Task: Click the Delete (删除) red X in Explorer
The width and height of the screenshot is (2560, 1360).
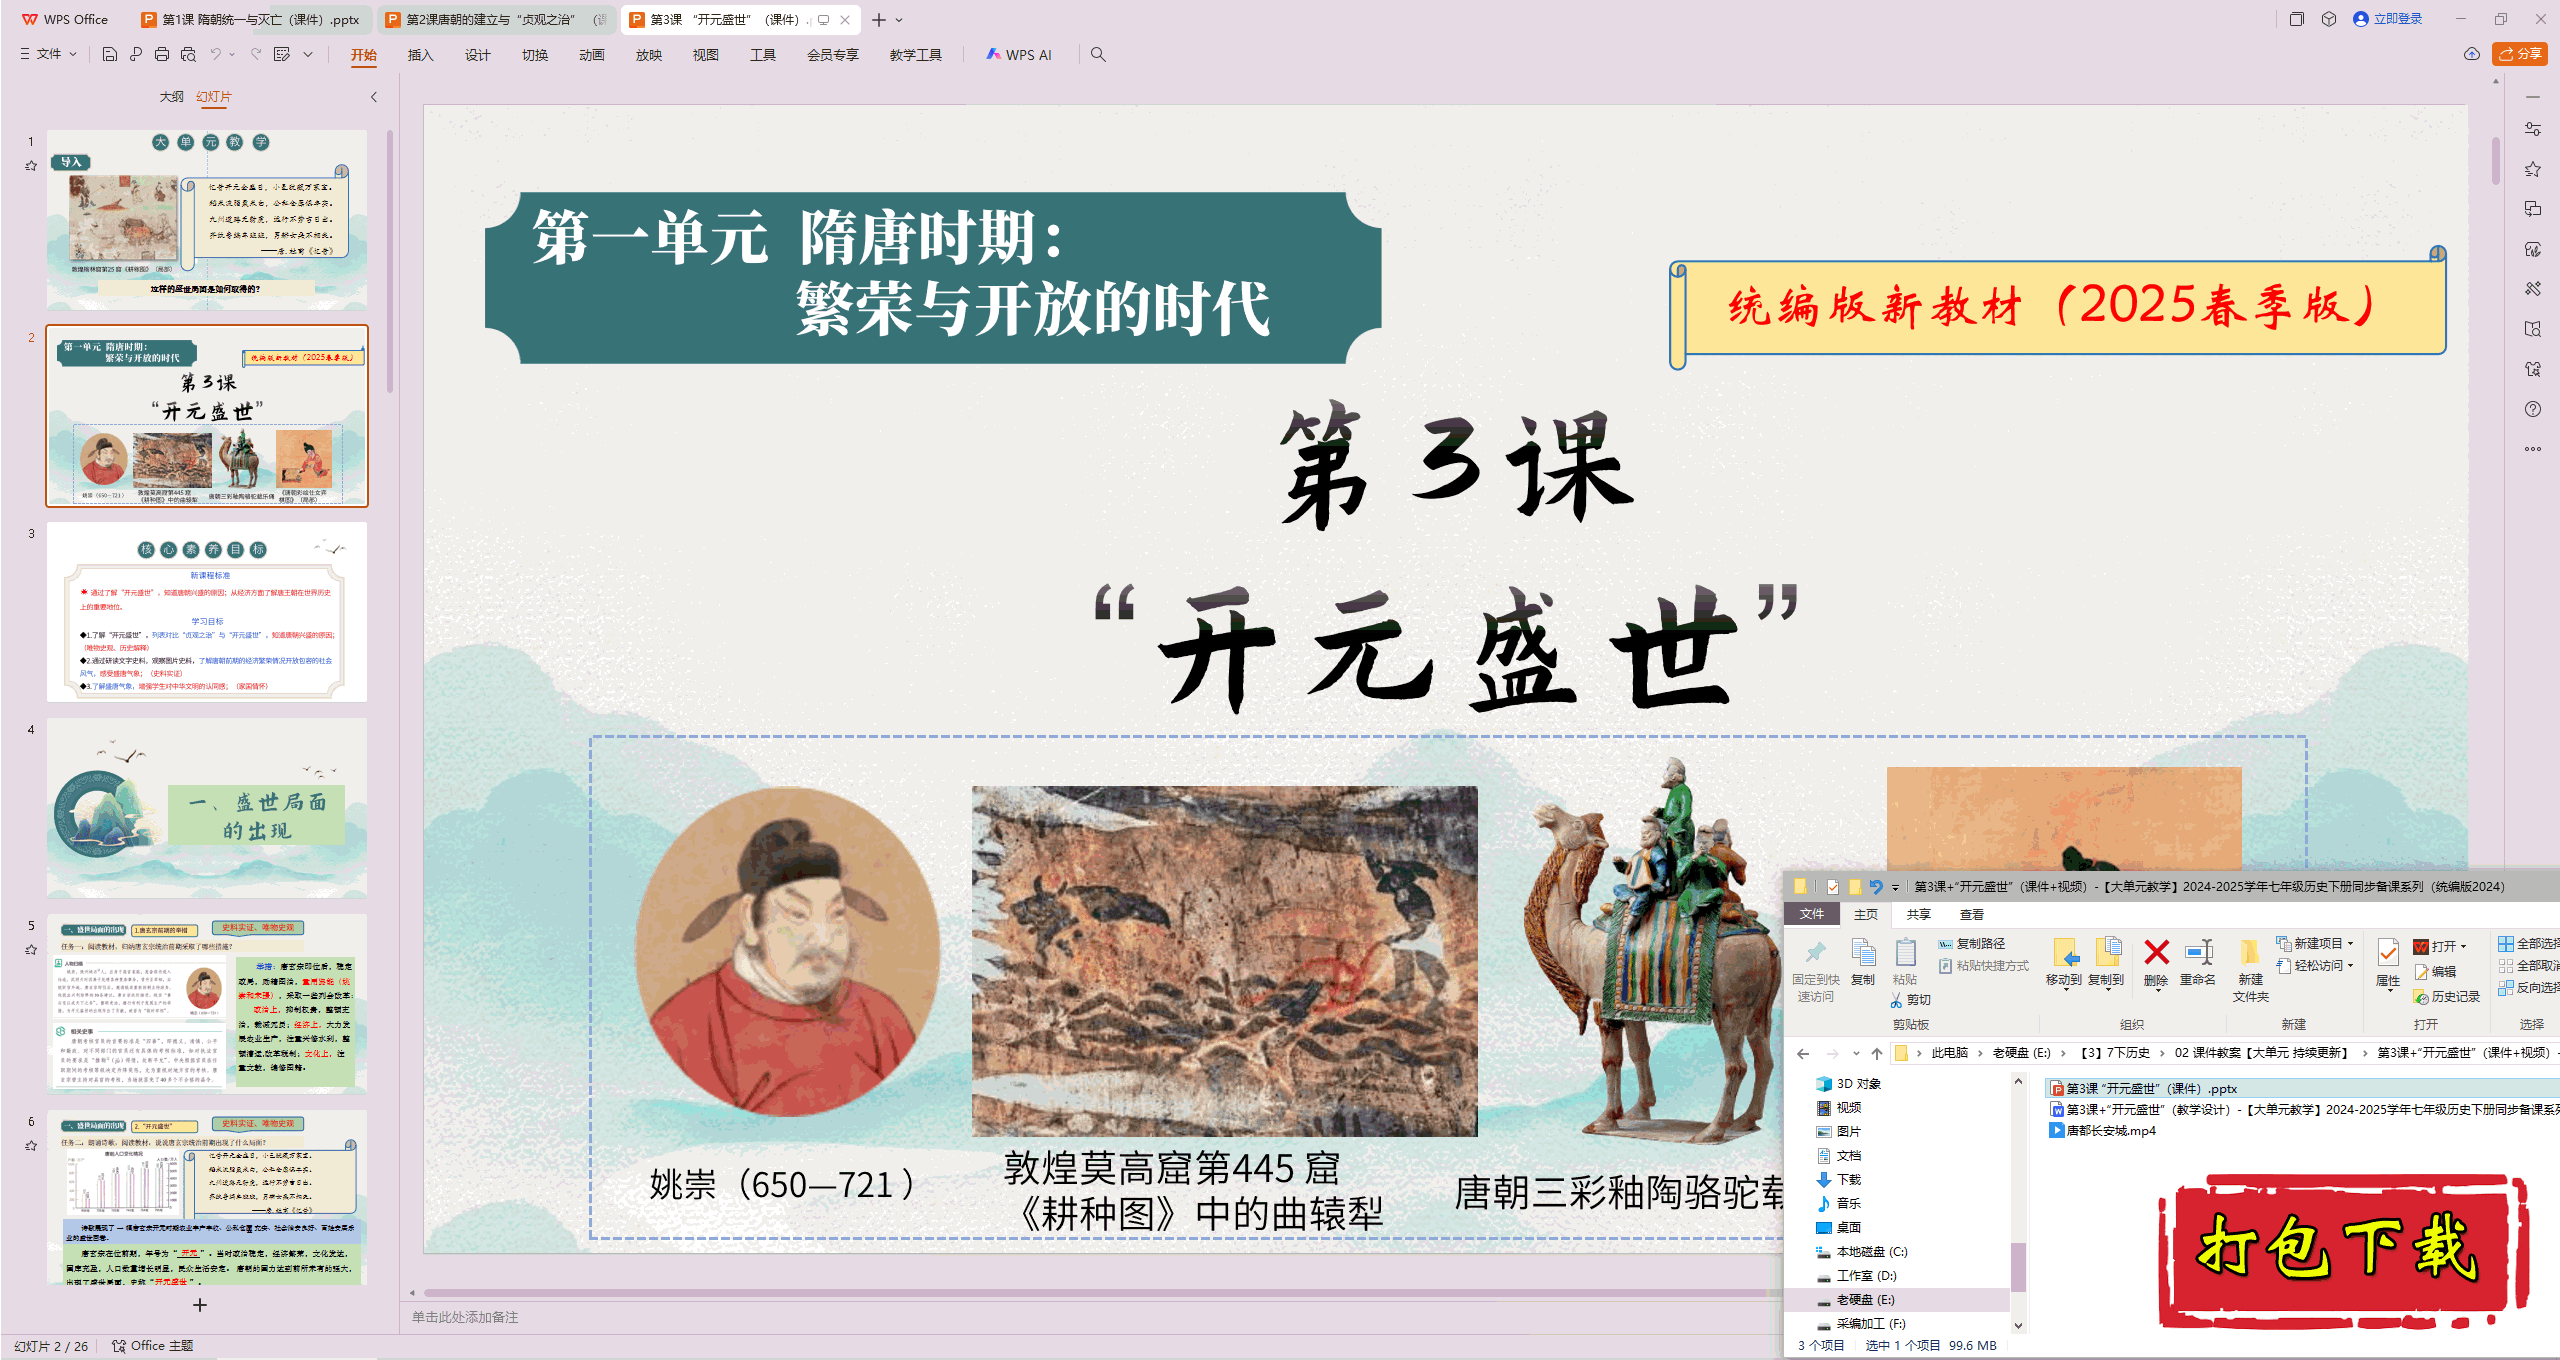Action: pyautogui.click(x=2156, y=963)
